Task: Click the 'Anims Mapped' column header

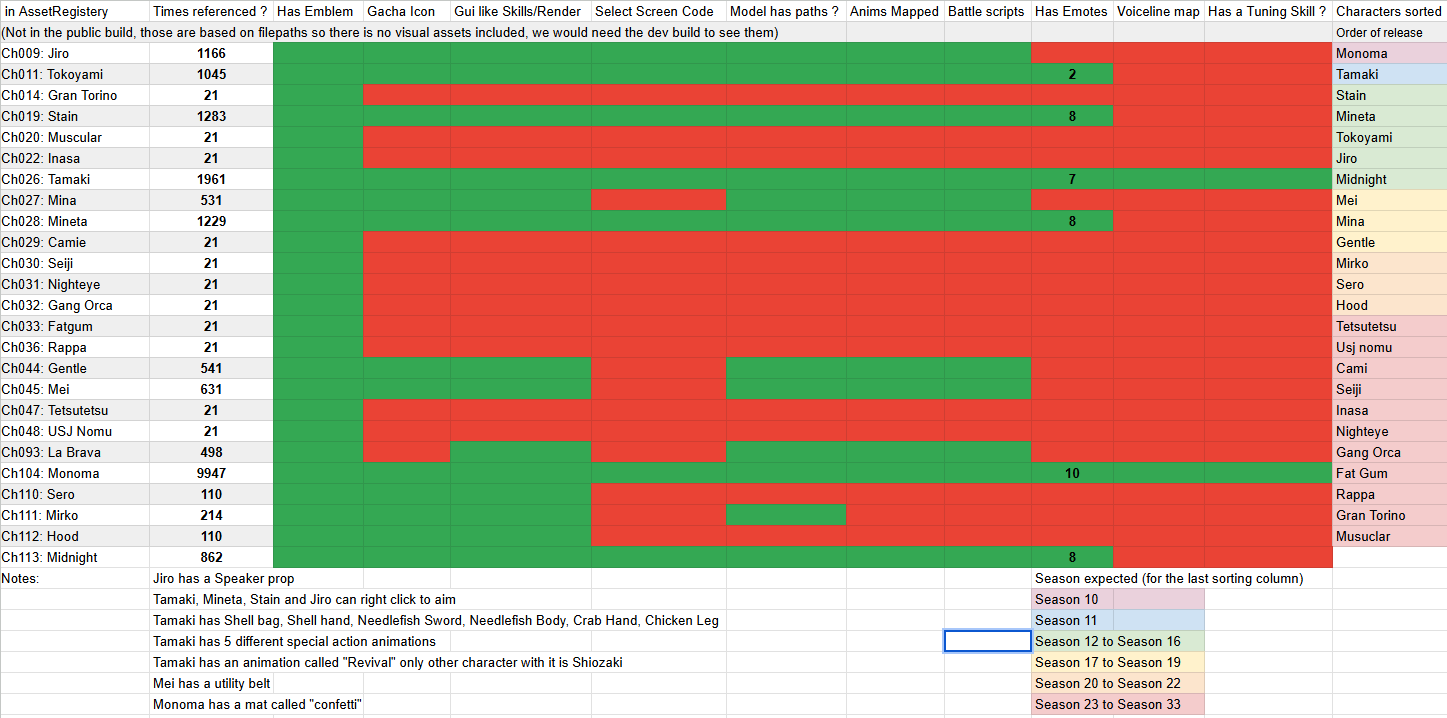Action: (x=895, y=11)
